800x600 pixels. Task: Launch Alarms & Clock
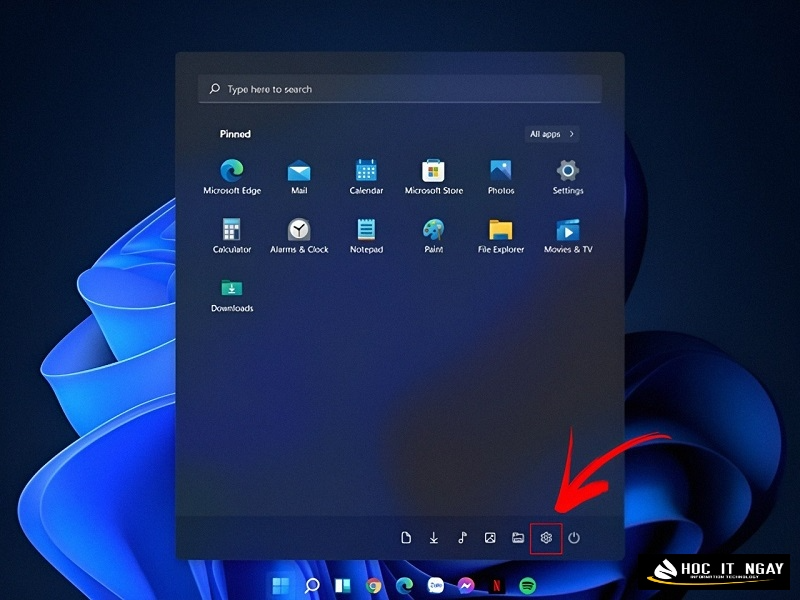pos(299,236)
